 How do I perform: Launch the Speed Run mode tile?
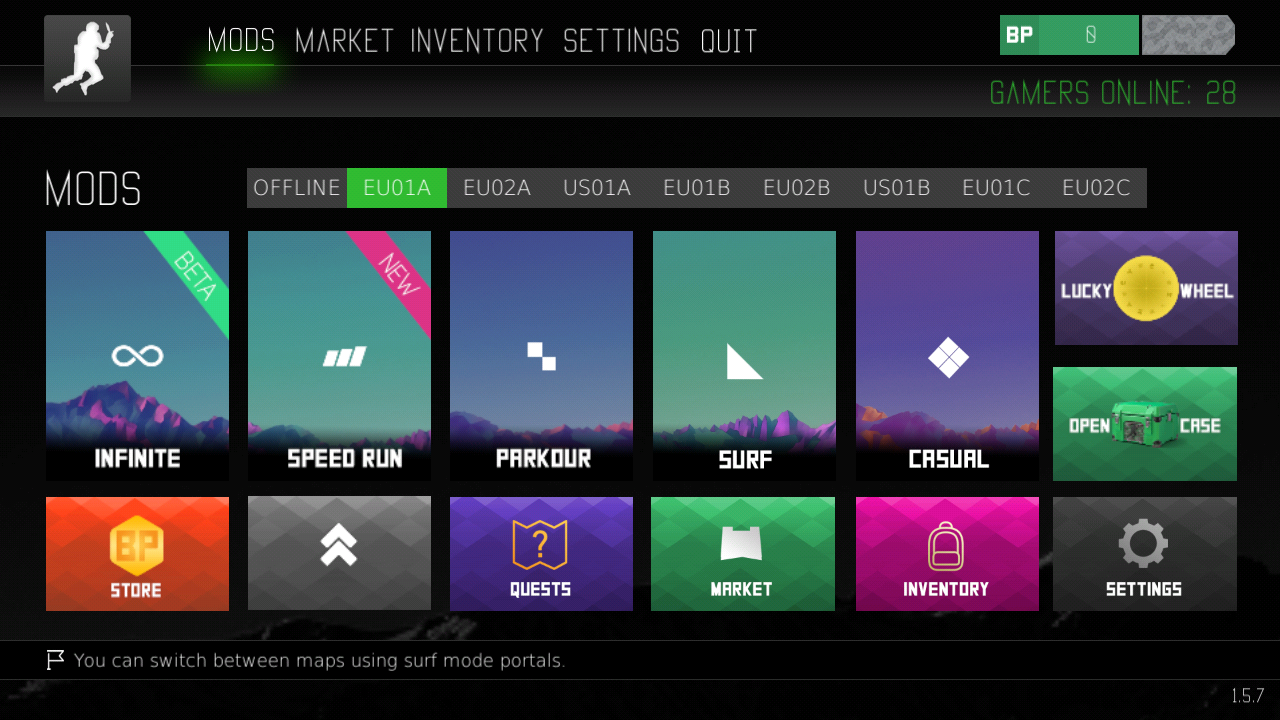pyautogui.click(x=339, y=356)
